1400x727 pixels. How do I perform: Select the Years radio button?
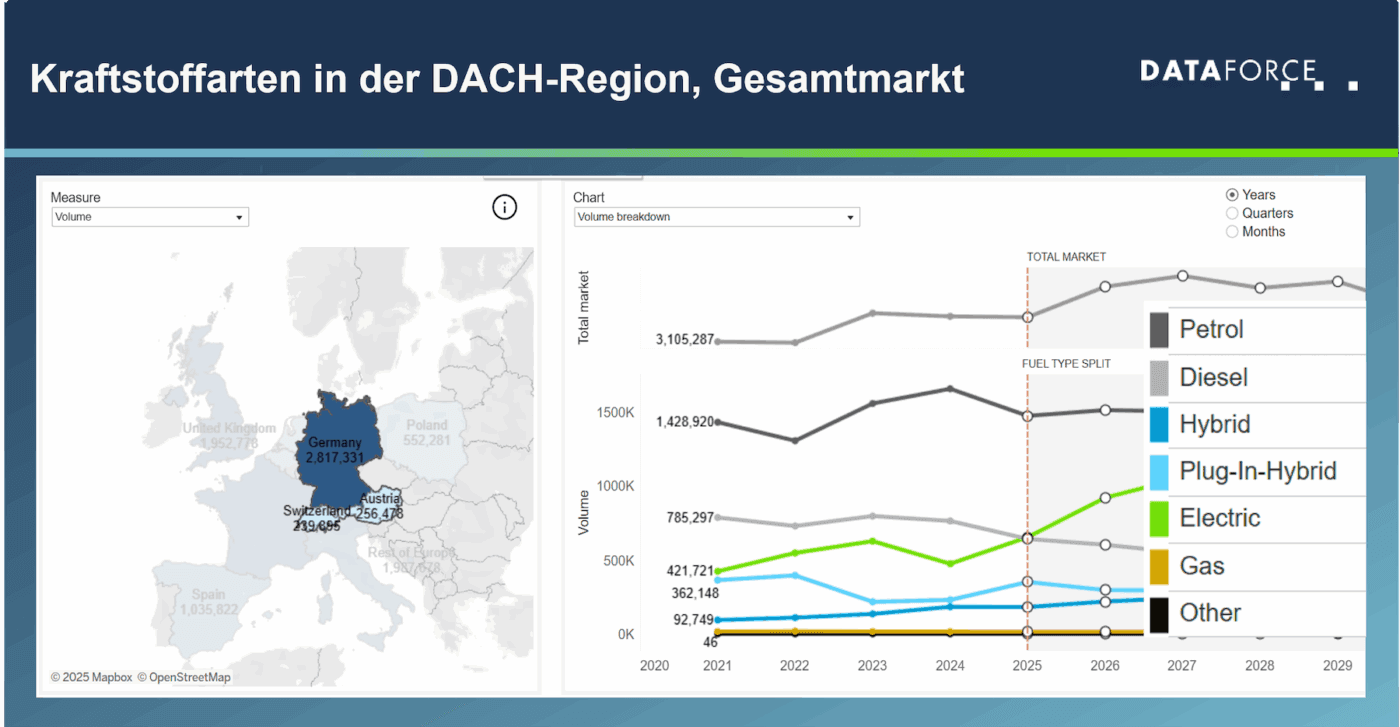1232,194
